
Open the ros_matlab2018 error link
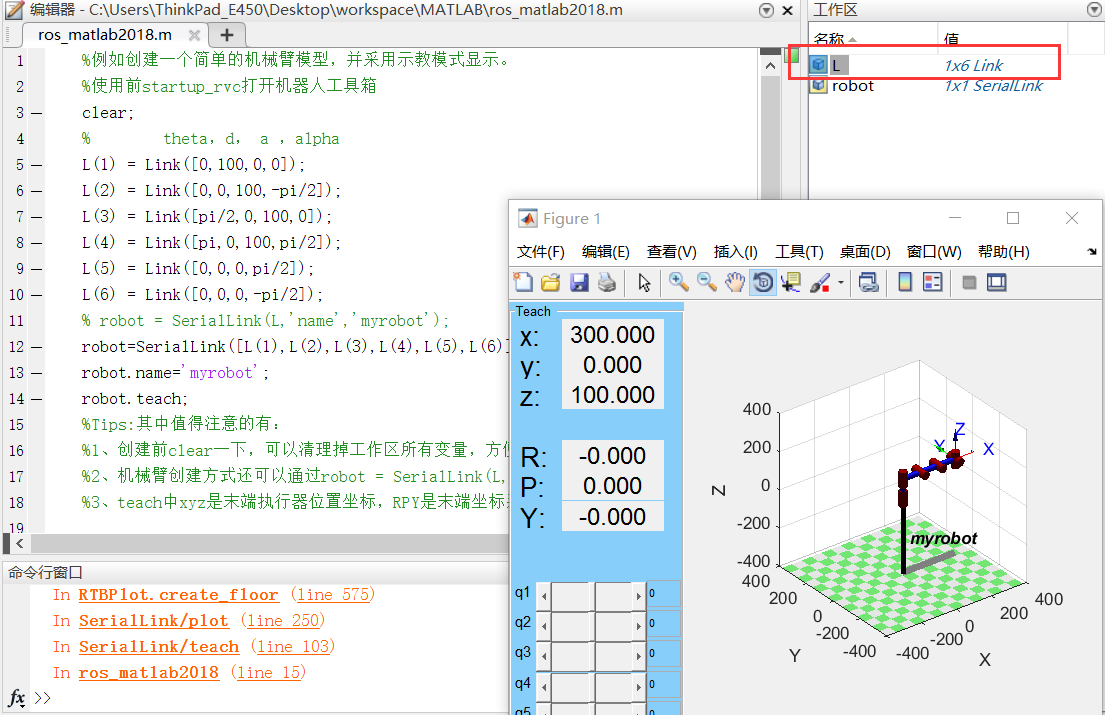149,673
